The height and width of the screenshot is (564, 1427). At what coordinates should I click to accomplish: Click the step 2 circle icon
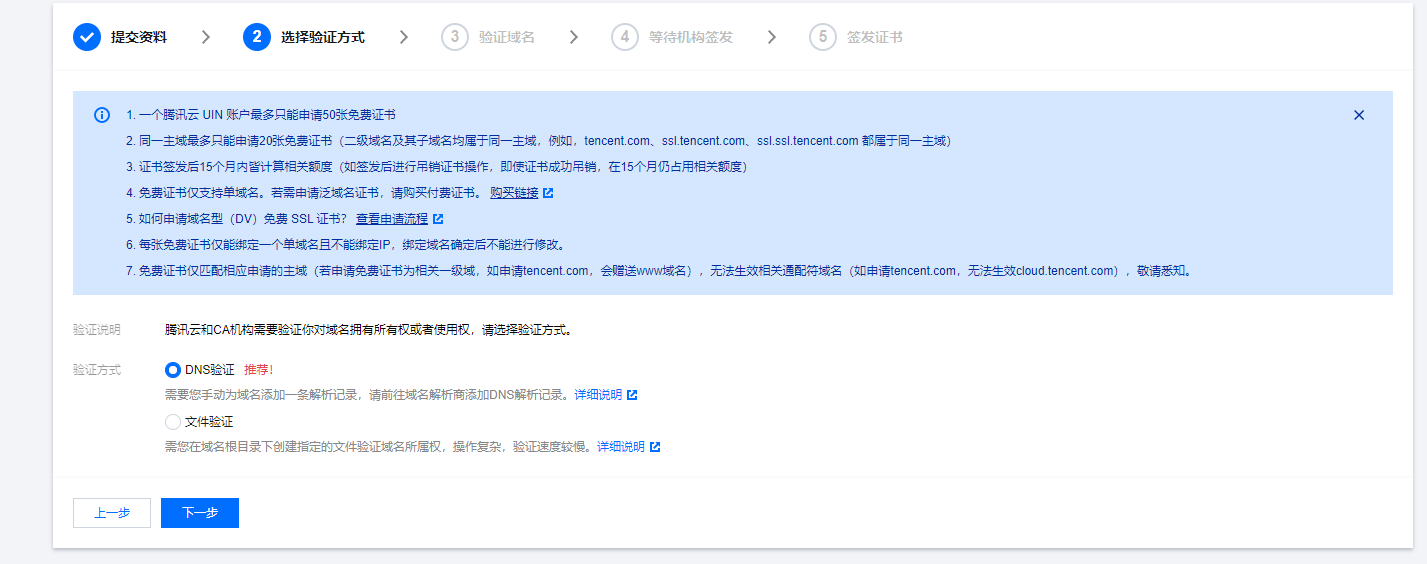(x=257, y=38)
